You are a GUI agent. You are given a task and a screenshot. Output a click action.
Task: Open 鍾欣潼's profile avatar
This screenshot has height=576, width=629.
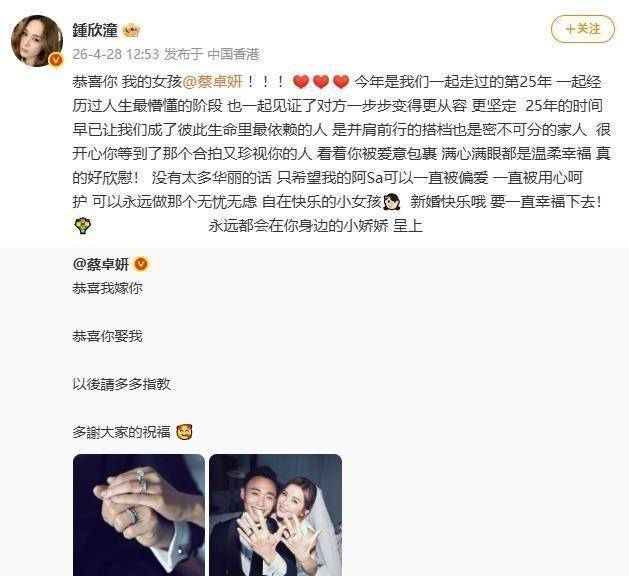(x=37, y=41)
